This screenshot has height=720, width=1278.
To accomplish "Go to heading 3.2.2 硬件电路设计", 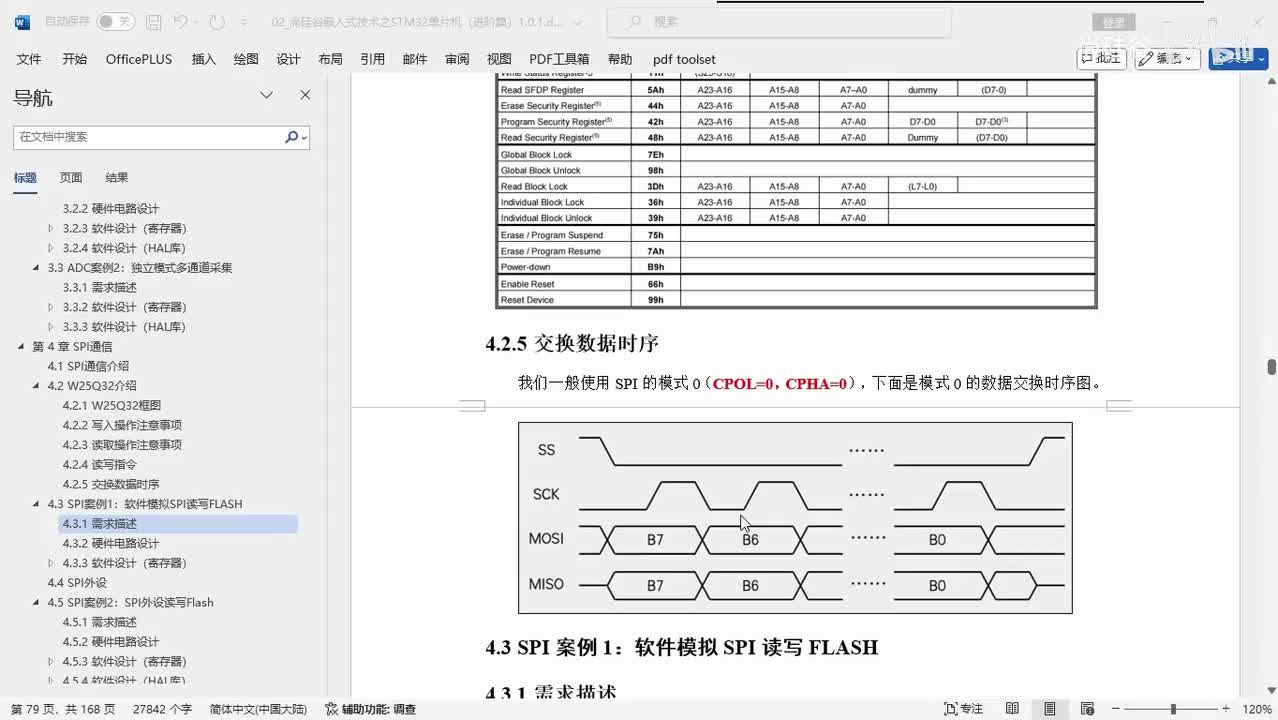I will tap(111, 208).
